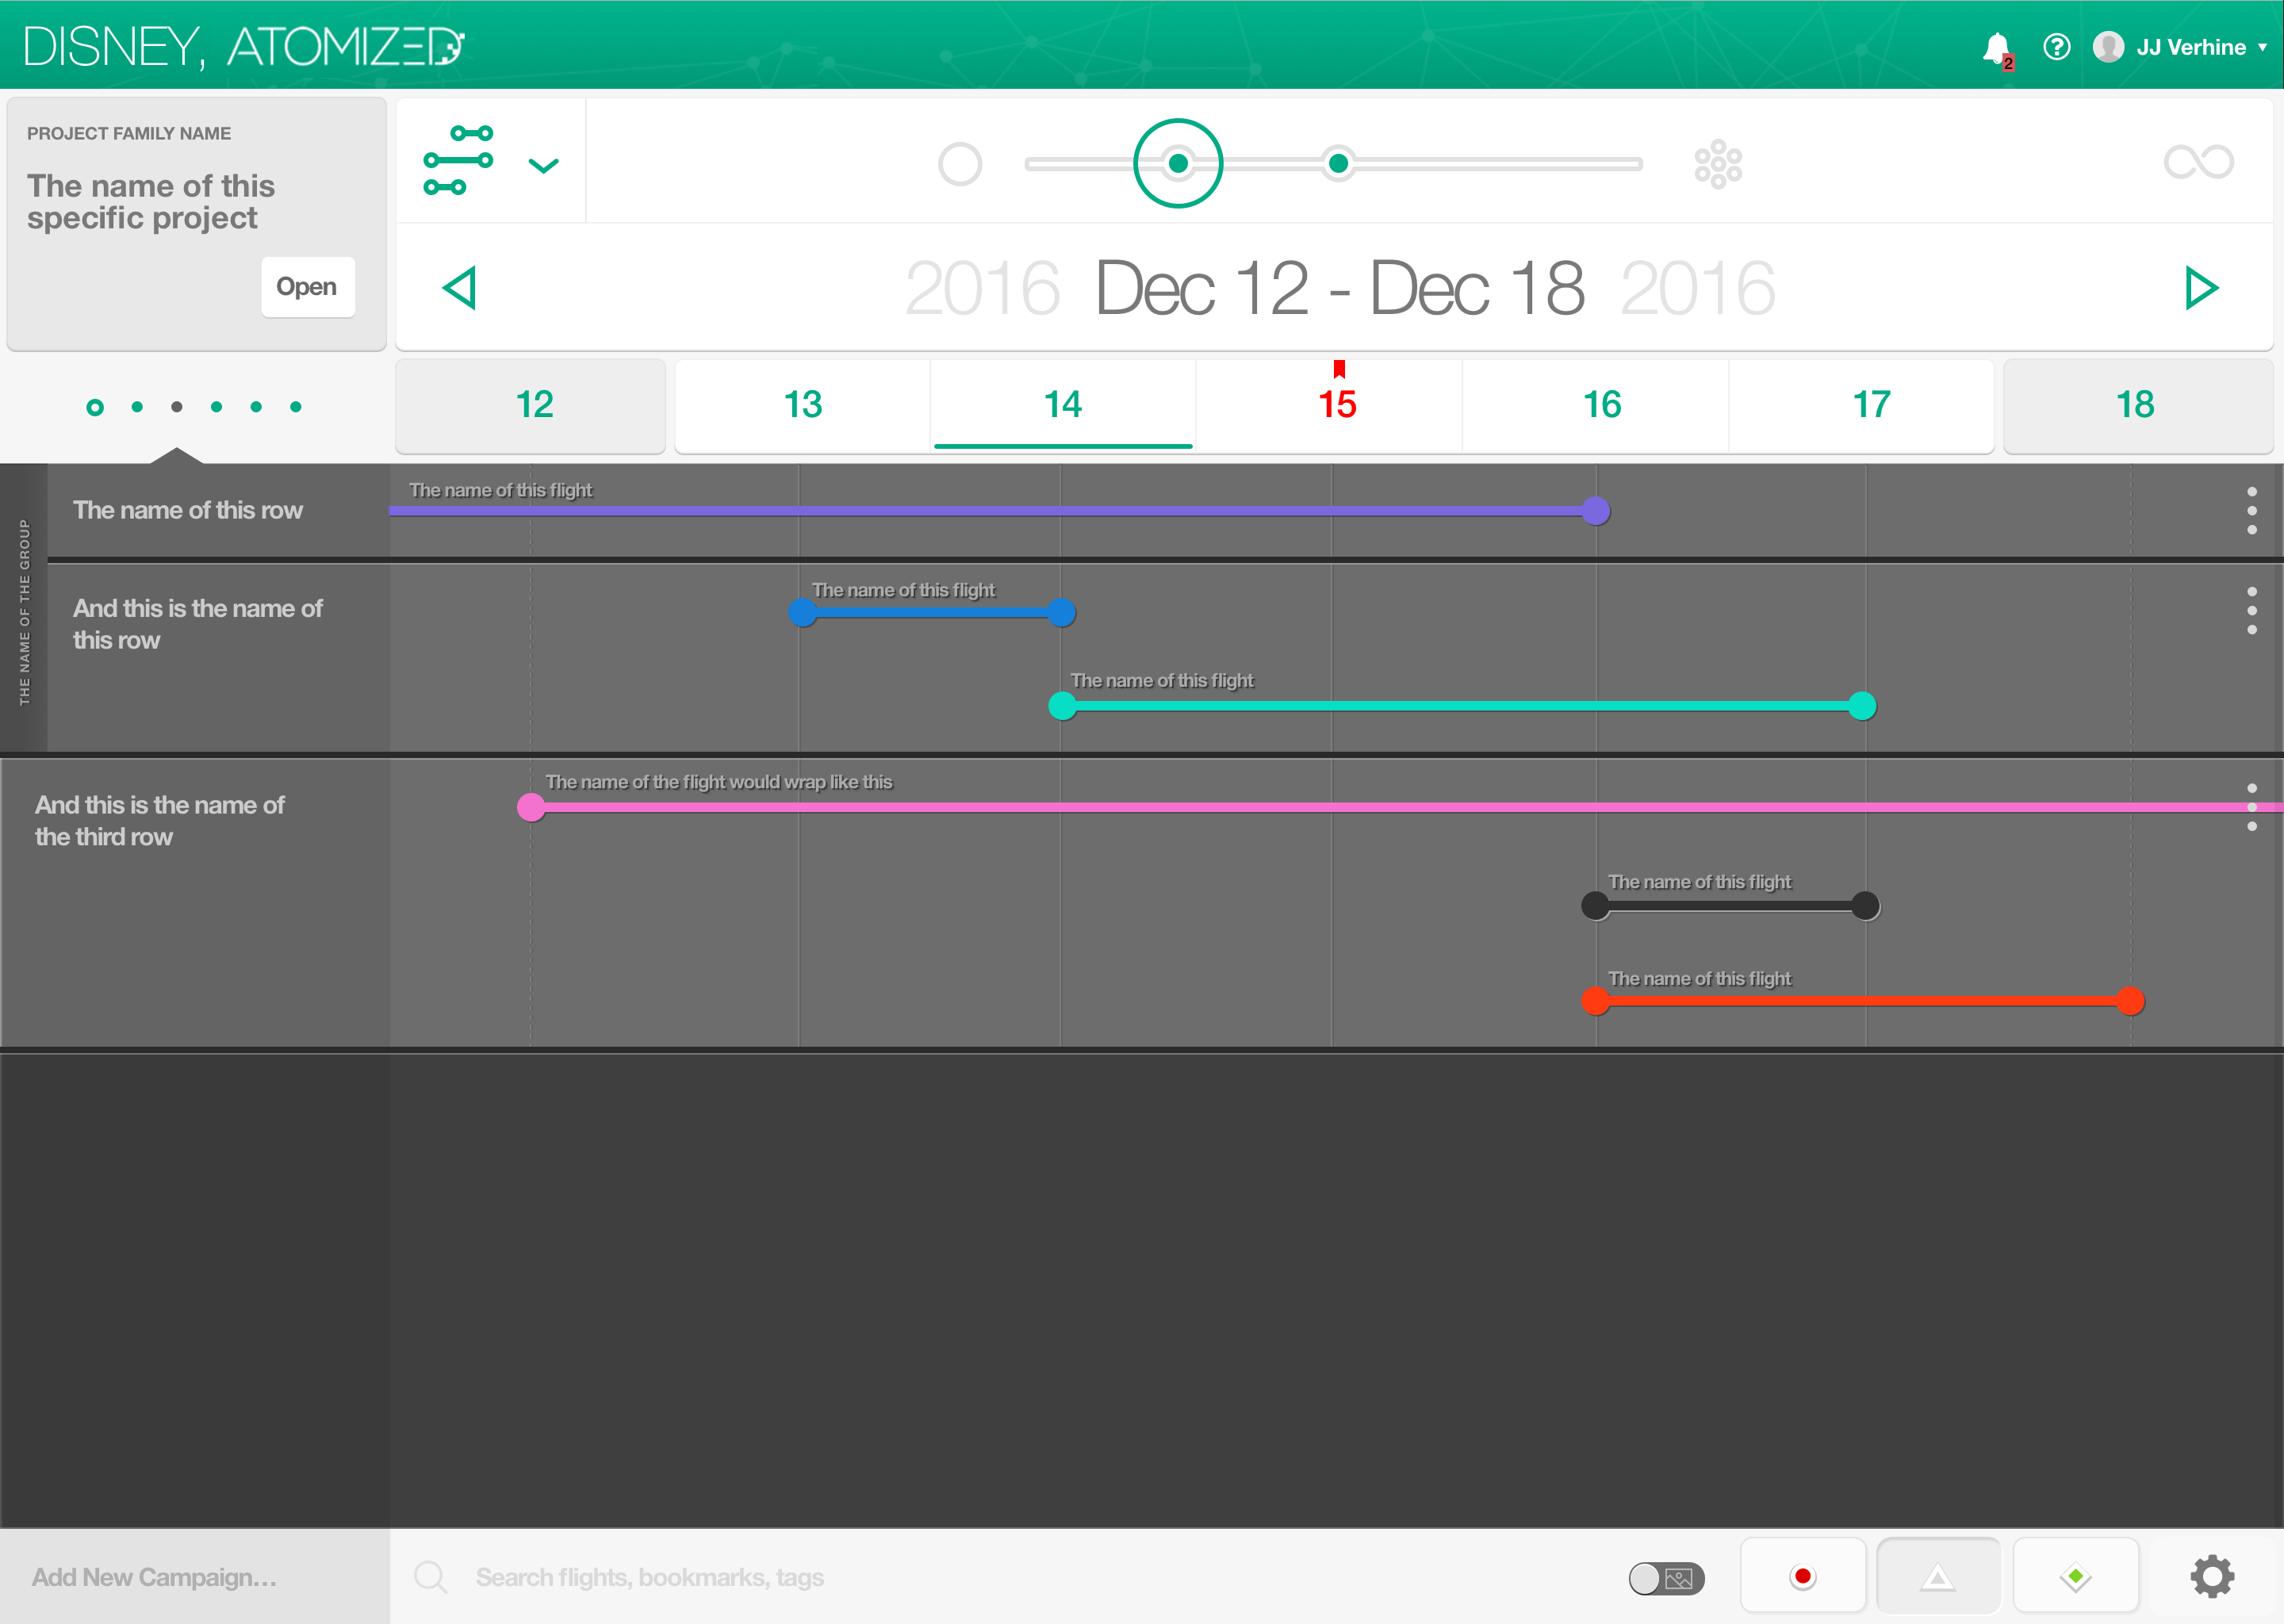Image resolution: width=2284 pixels, height=1624 pixels.
Task: Click 'The name of this row' label
Action: 188,510
